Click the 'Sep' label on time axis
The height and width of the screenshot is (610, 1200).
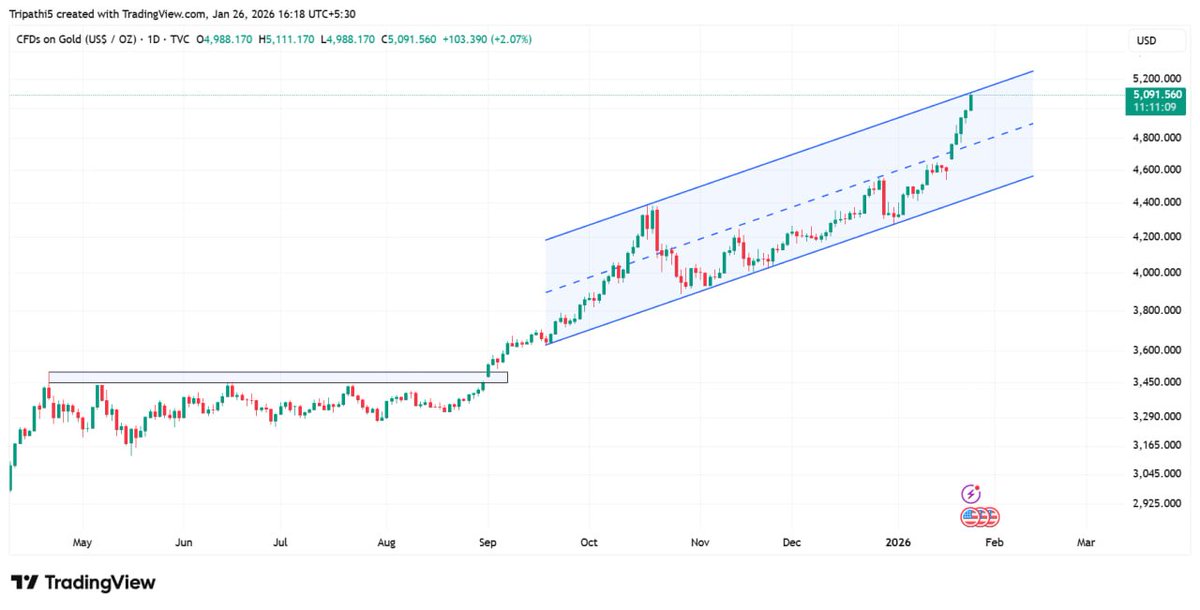click(487, 543)
